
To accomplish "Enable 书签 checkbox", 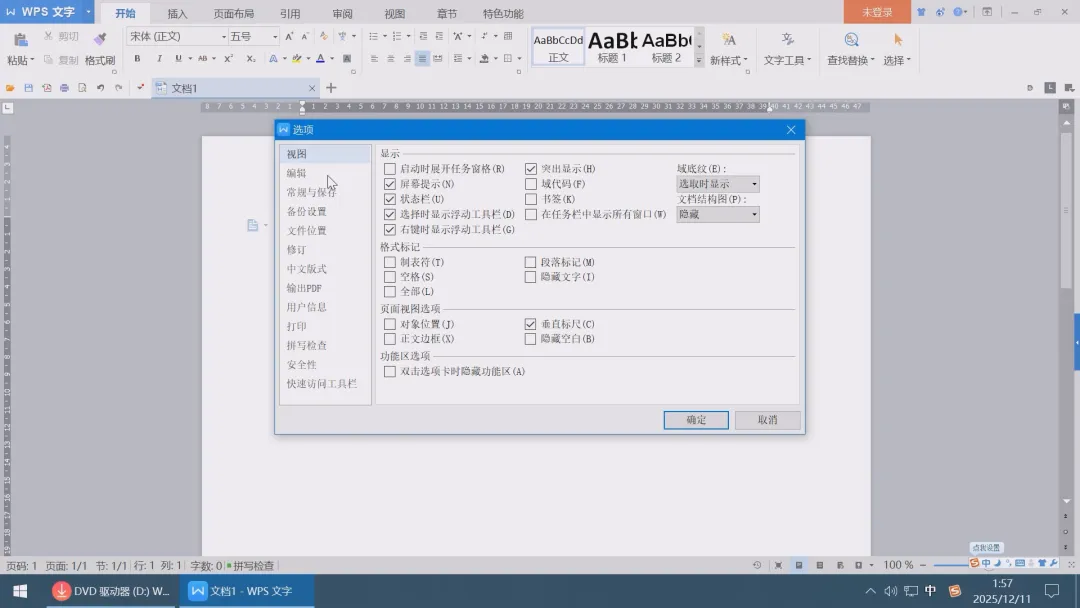I will pos(530,199).
